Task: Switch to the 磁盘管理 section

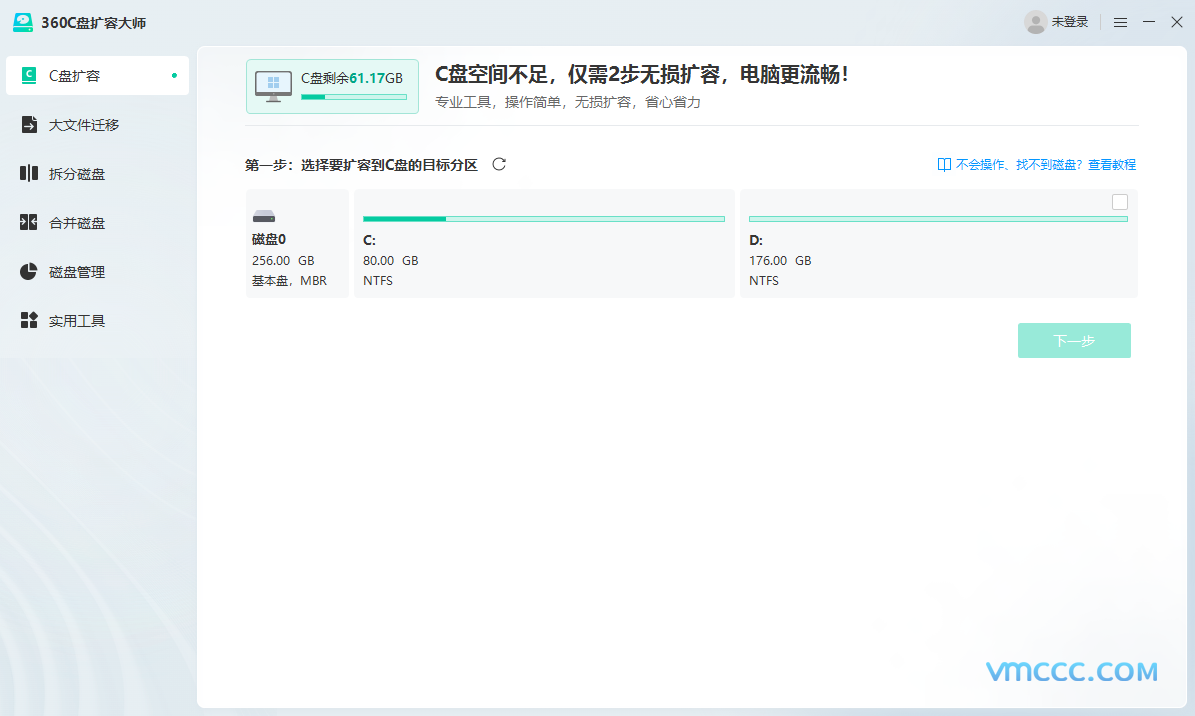Action: [x=77, y=272]
